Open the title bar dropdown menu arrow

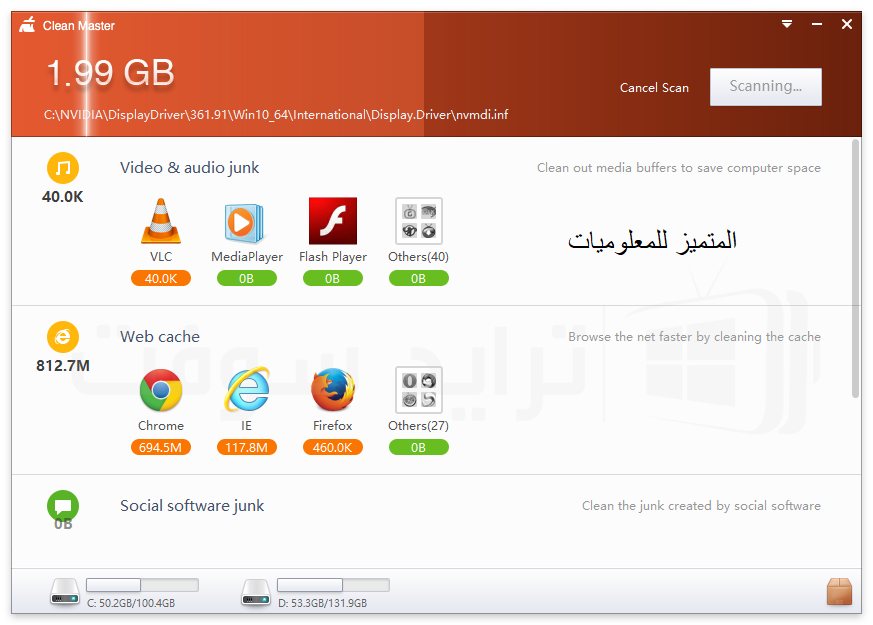pos(787,24)
